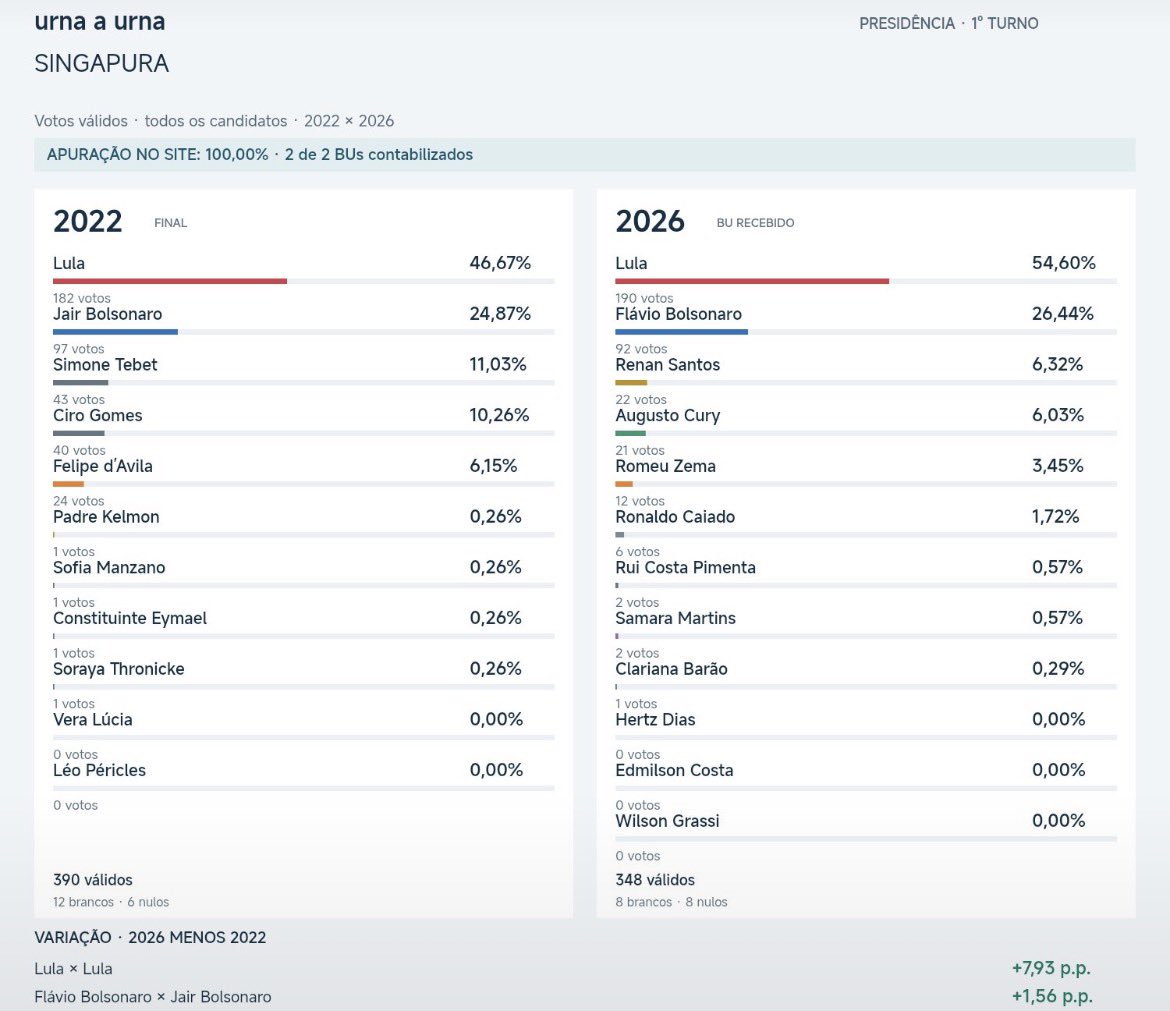
Task: Click the '348 válidos' total
Action: click(655, 880)
